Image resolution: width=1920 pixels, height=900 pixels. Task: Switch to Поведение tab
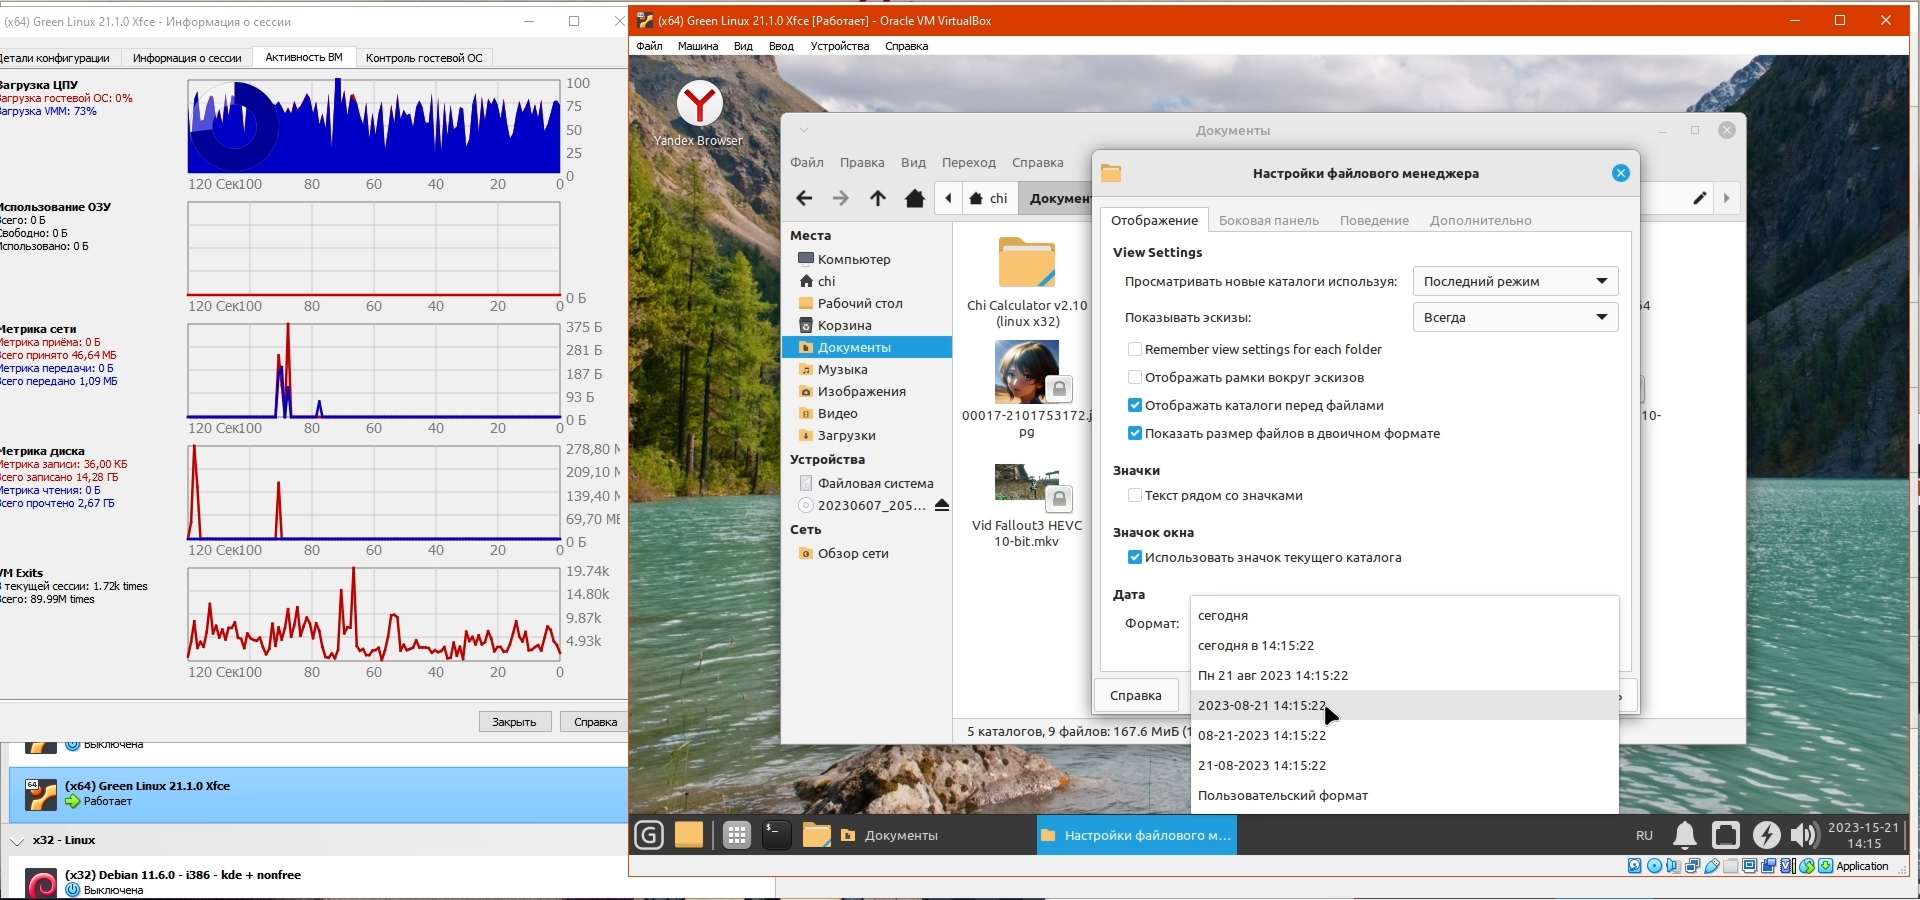1374,220
